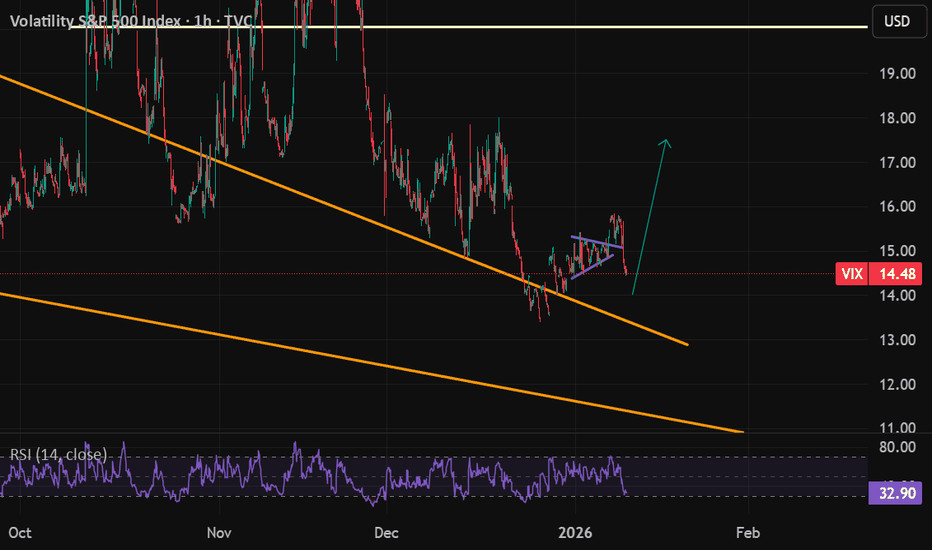932x550 pixels.
Task: Select the yellow horizontal line at top
Action: 500,27
